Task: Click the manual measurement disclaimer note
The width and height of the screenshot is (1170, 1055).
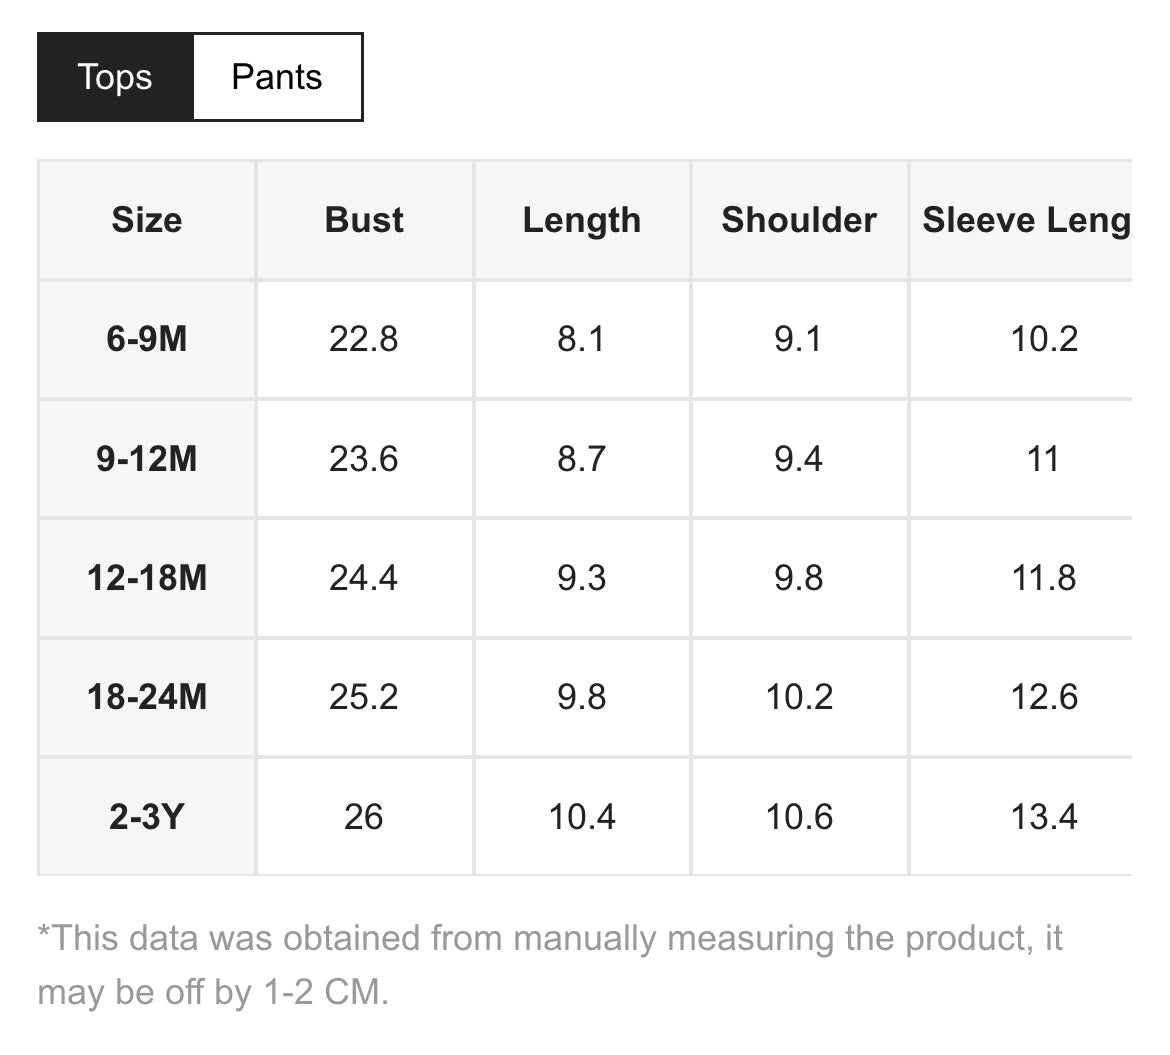Action: point(550,965)
